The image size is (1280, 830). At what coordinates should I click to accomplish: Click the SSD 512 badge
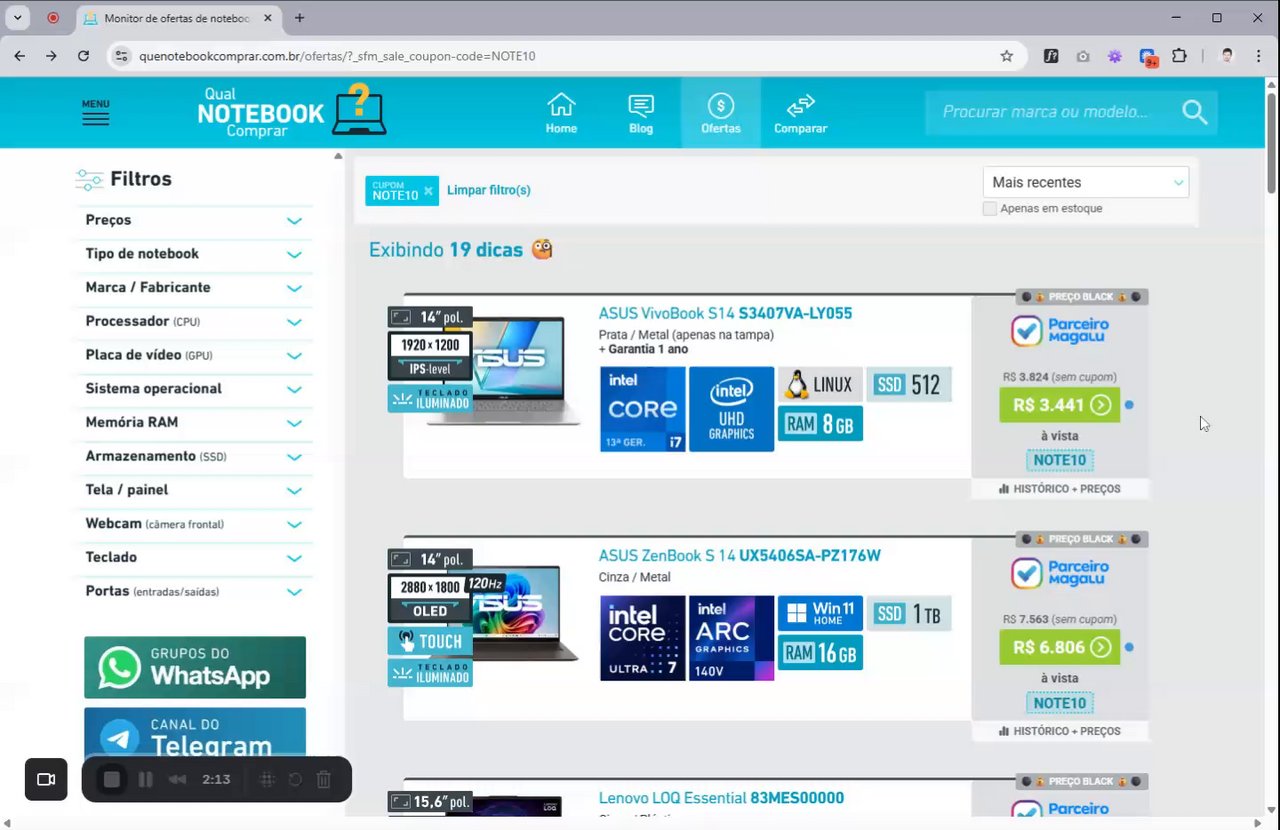coord(909,384)
